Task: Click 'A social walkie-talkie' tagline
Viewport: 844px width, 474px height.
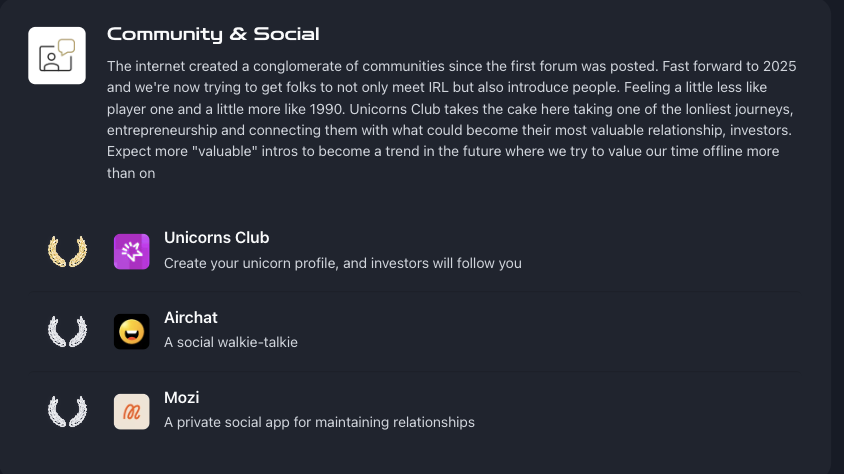Action: [x=230, y=342]
